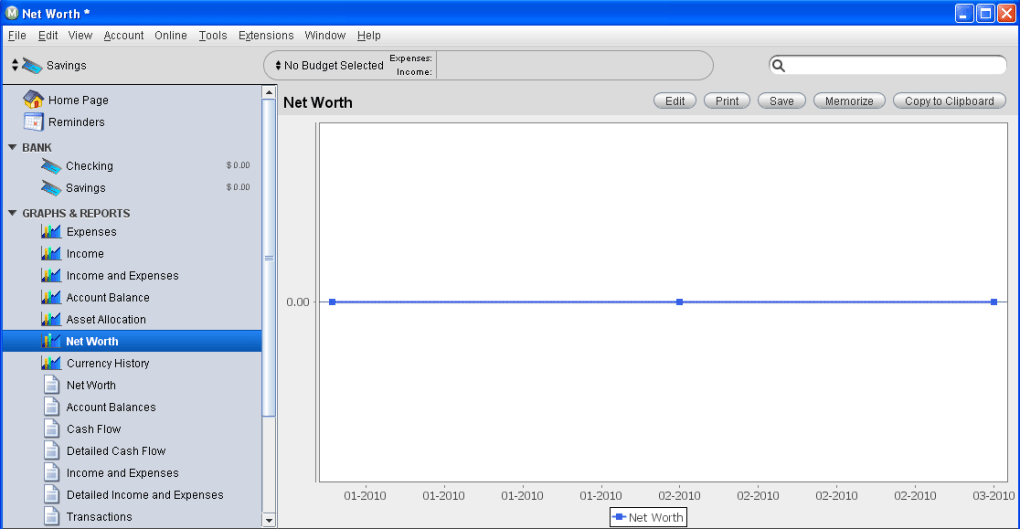Open the Checking account row

131,166
